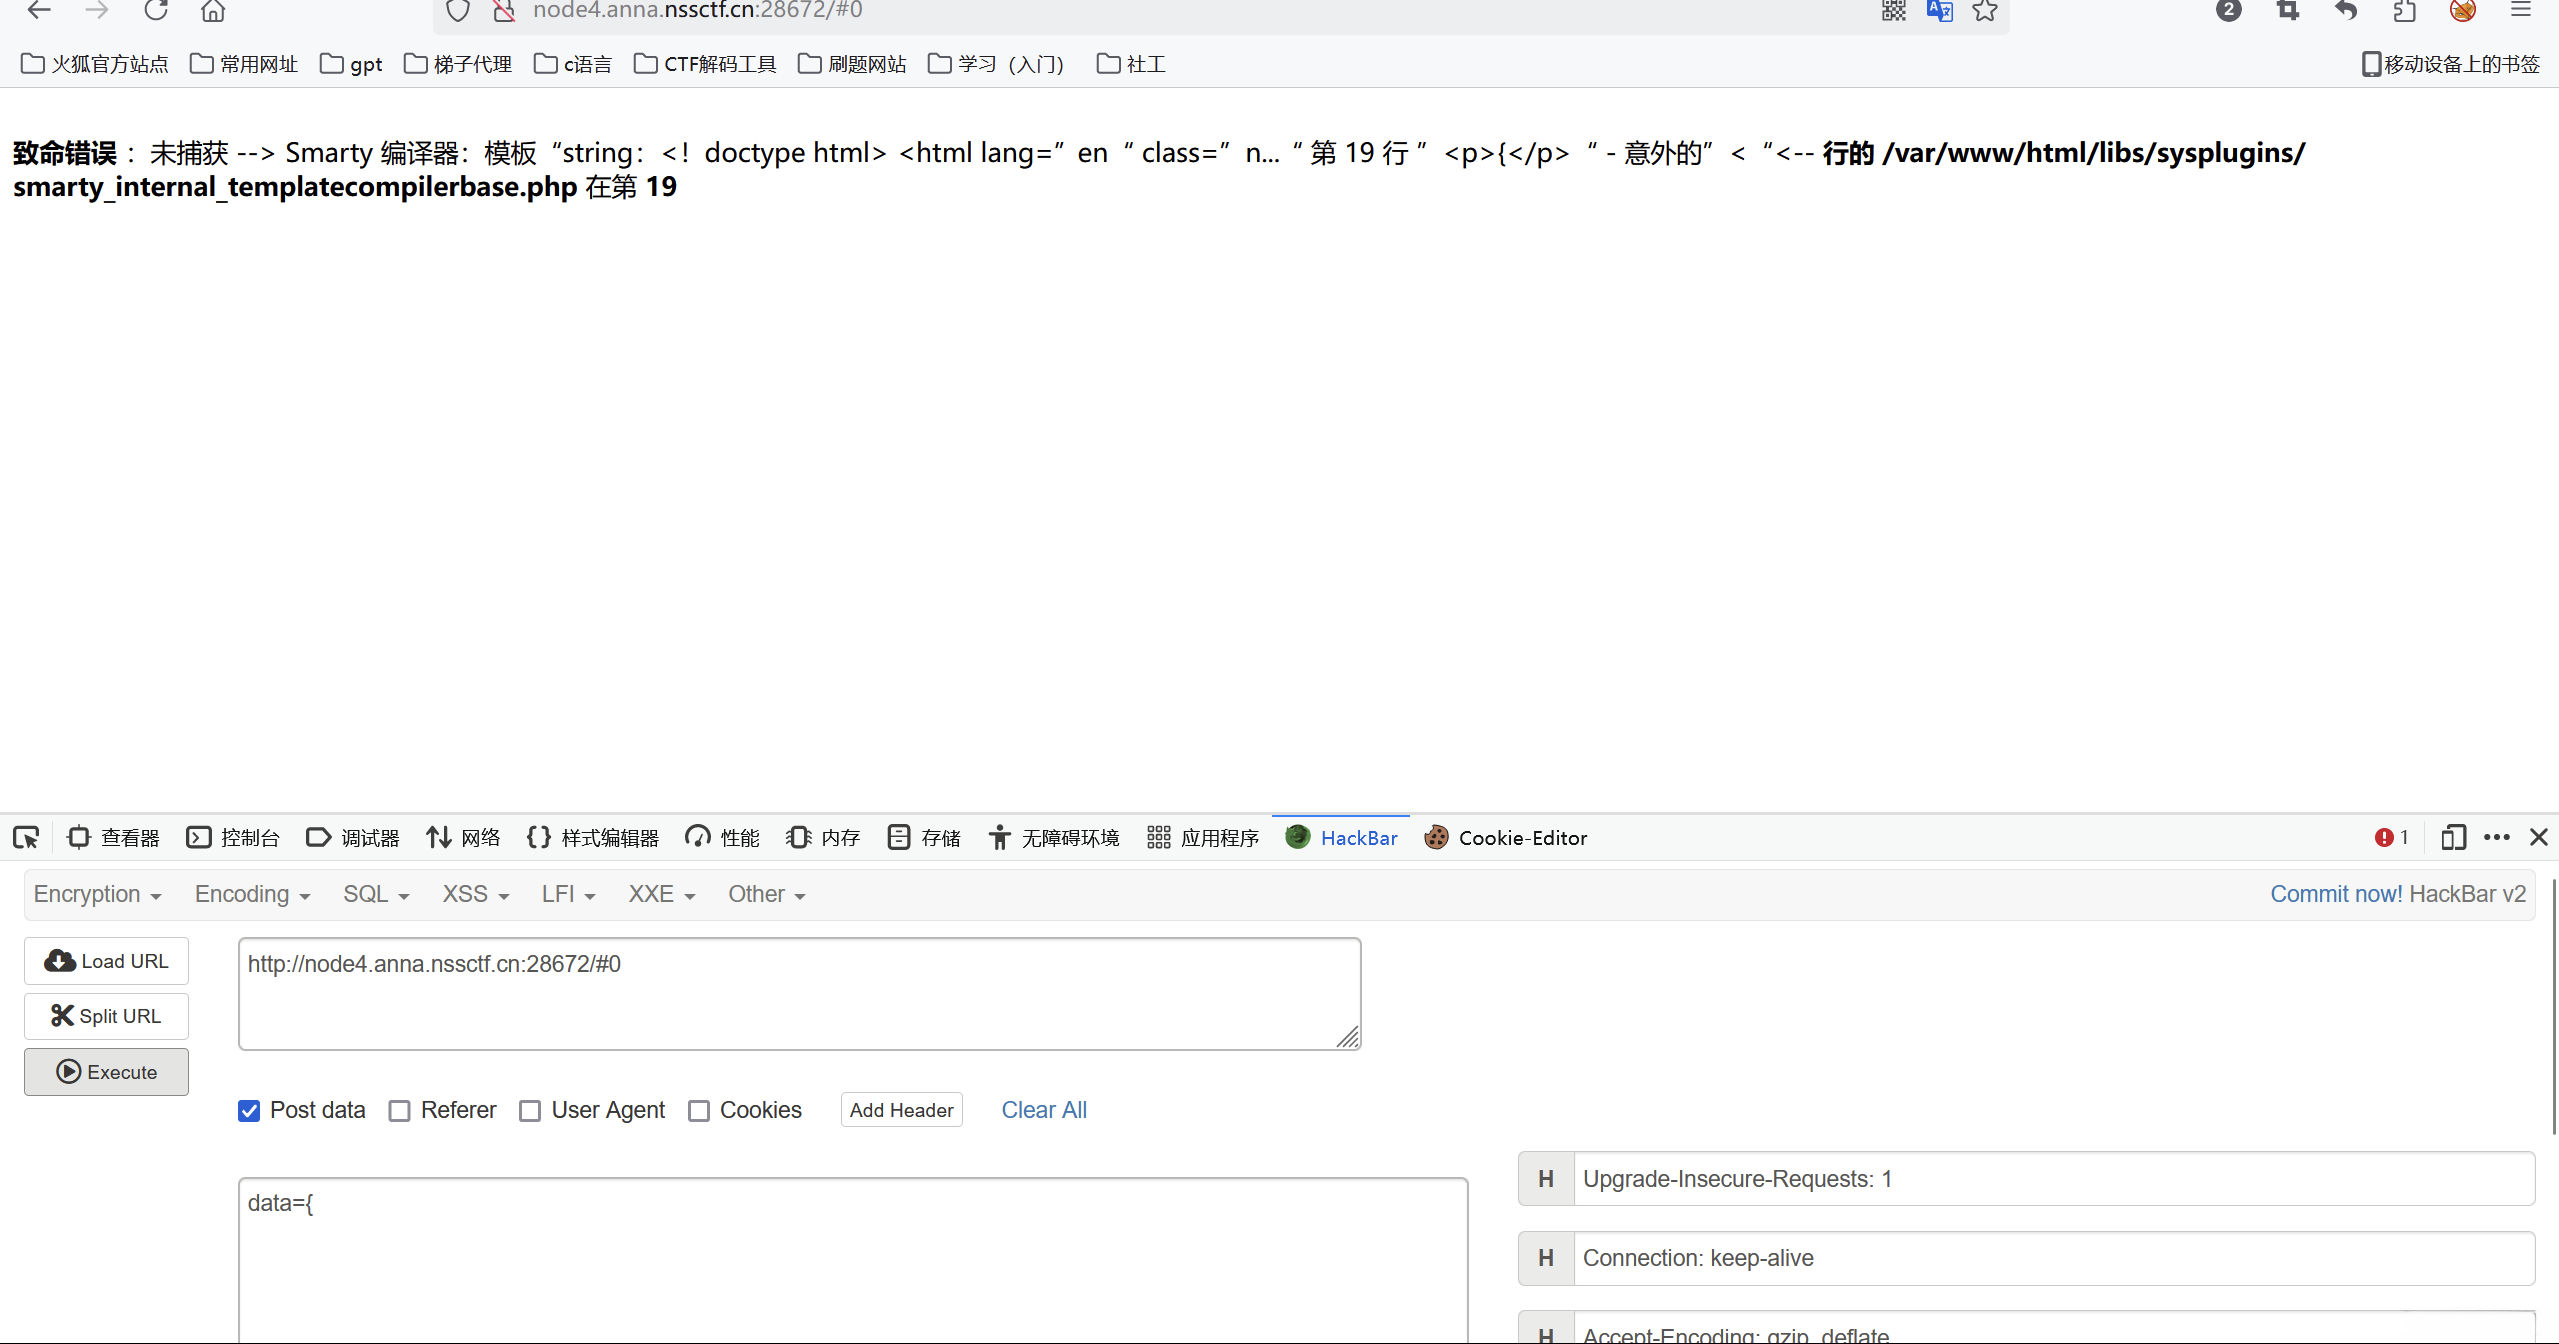Expand the Encryption dropdown in HackBar
This screenshot has height=1344, width=2559.
click(97, 894)
